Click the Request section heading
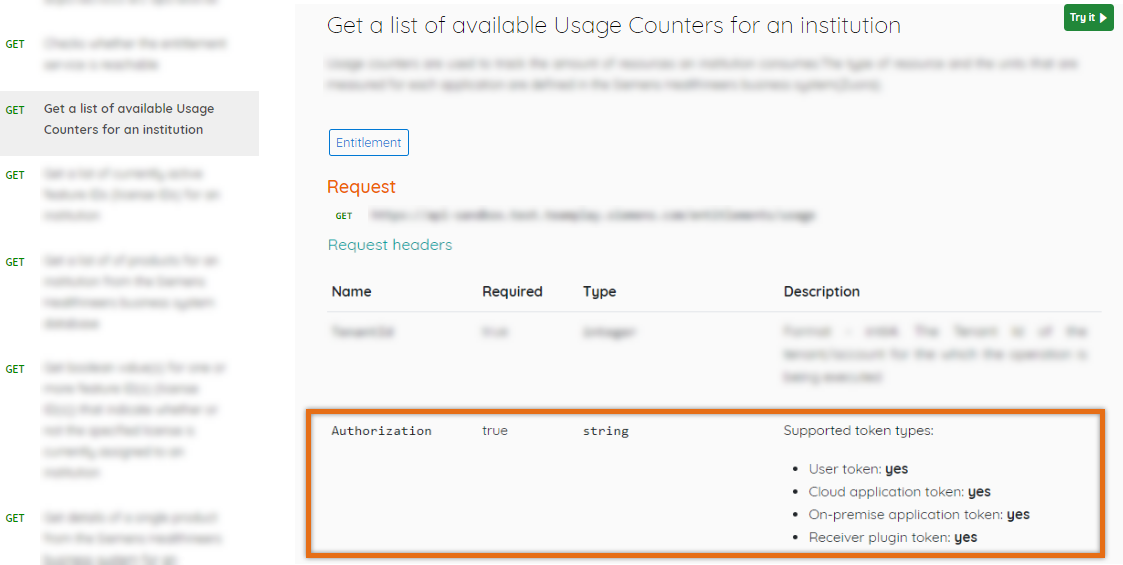This screenshot has height=565, width=1123. (x=361, y=187)
